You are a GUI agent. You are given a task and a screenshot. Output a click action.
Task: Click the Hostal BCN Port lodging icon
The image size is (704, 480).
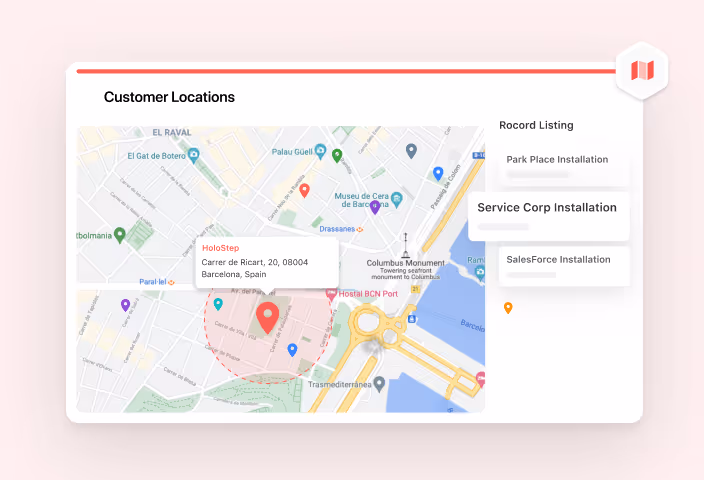click(331, 294)
